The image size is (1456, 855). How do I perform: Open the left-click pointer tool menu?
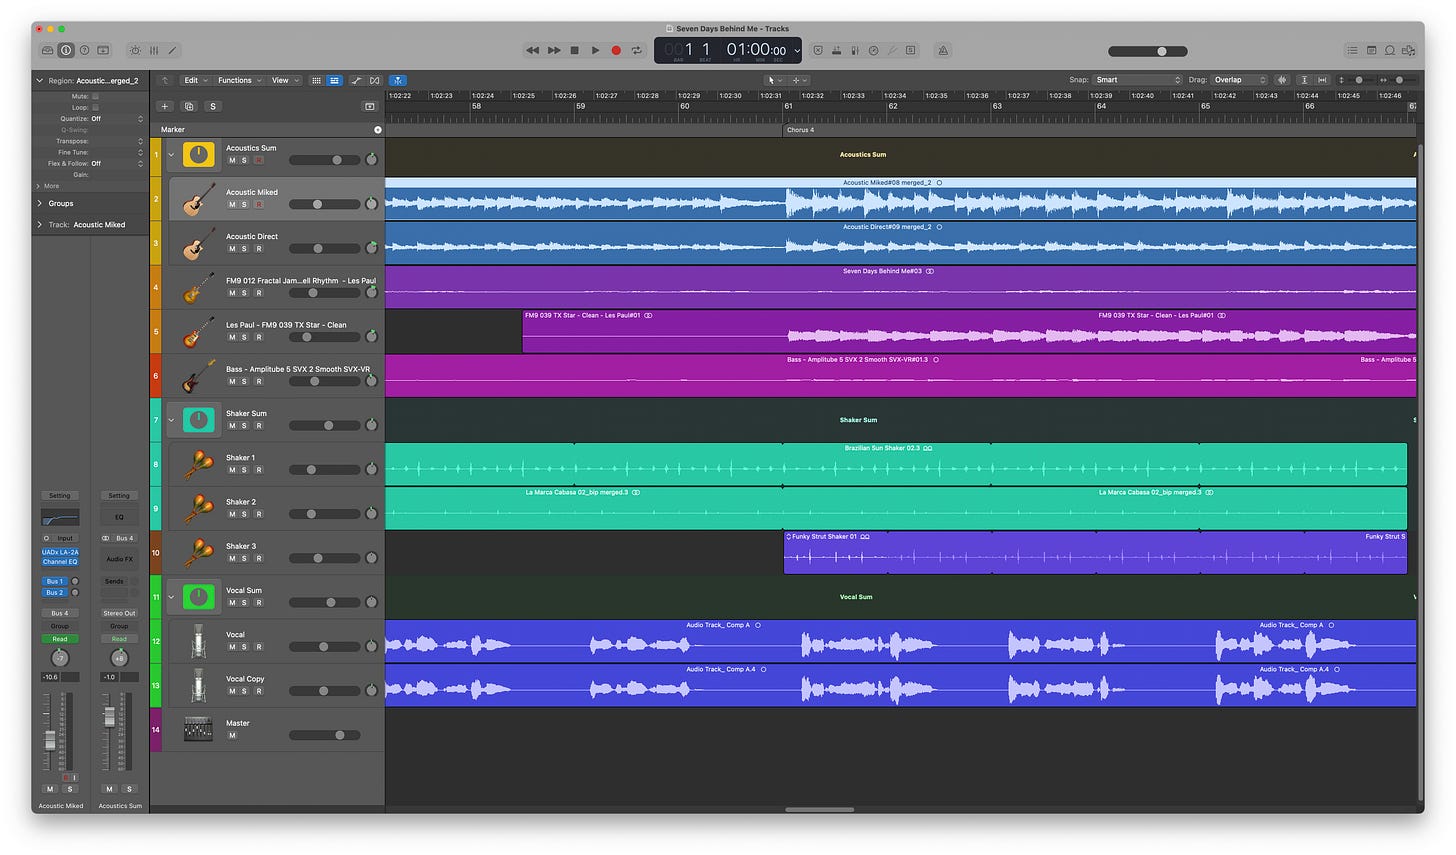point(774,80)
